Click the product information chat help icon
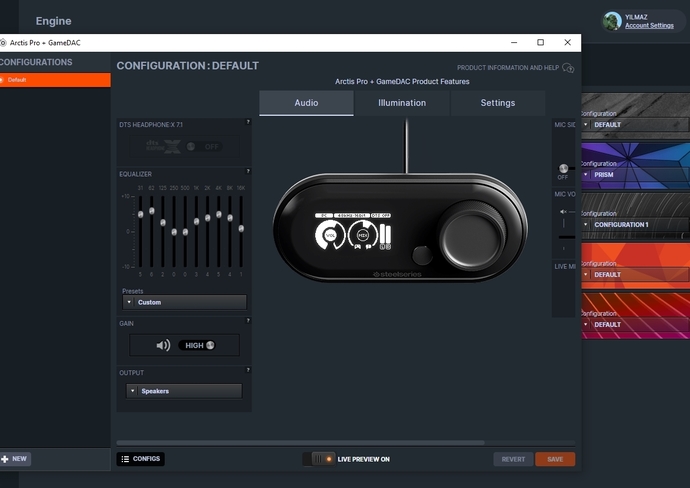 pos(568,68)
